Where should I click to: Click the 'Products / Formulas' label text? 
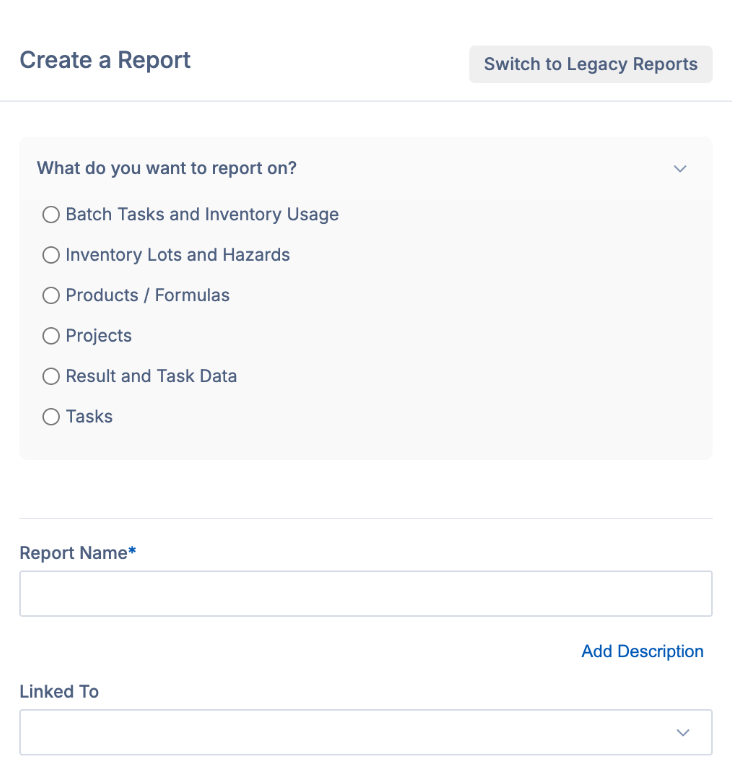point(148,296)
